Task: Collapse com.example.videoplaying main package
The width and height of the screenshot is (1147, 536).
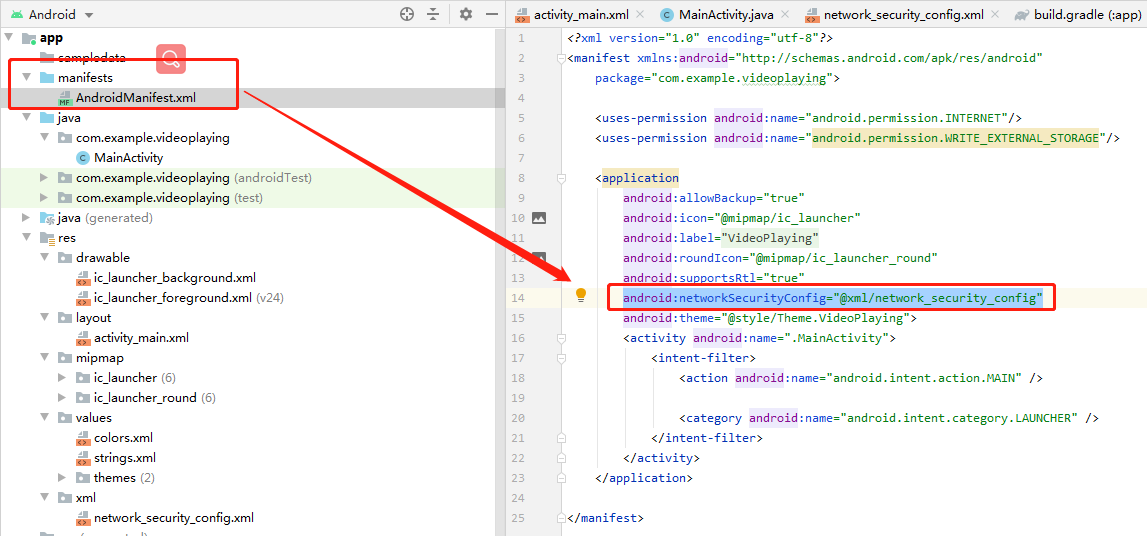Action: 45,137
